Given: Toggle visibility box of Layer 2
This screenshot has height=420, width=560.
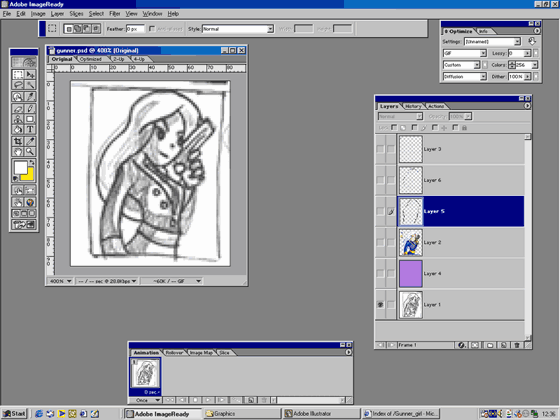Looking at the screenshot, I should click(380, 242).
